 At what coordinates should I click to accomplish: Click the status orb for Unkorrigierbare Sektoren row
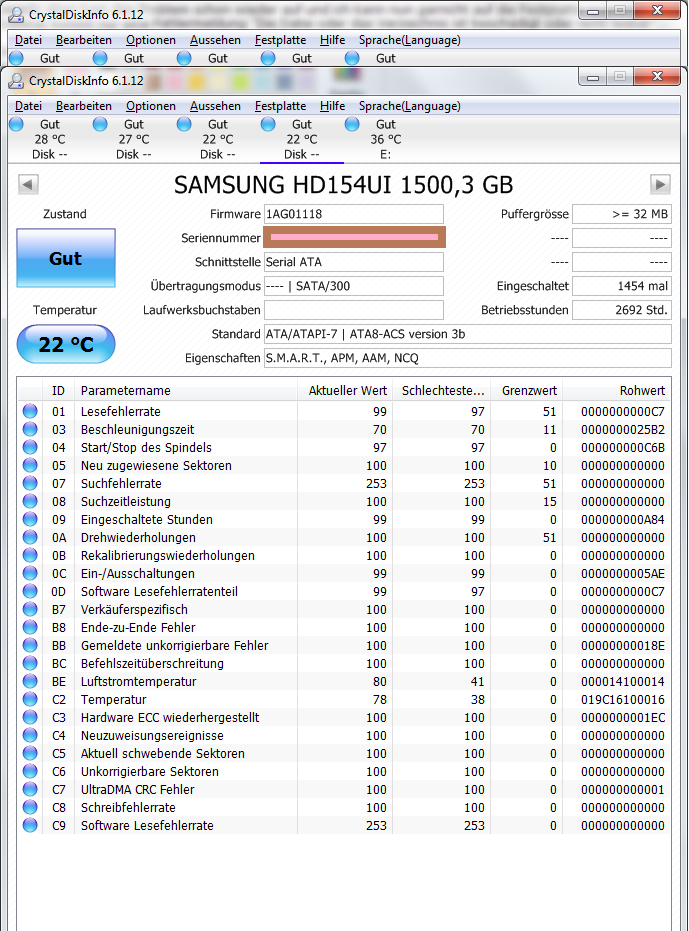click(30, 771)
